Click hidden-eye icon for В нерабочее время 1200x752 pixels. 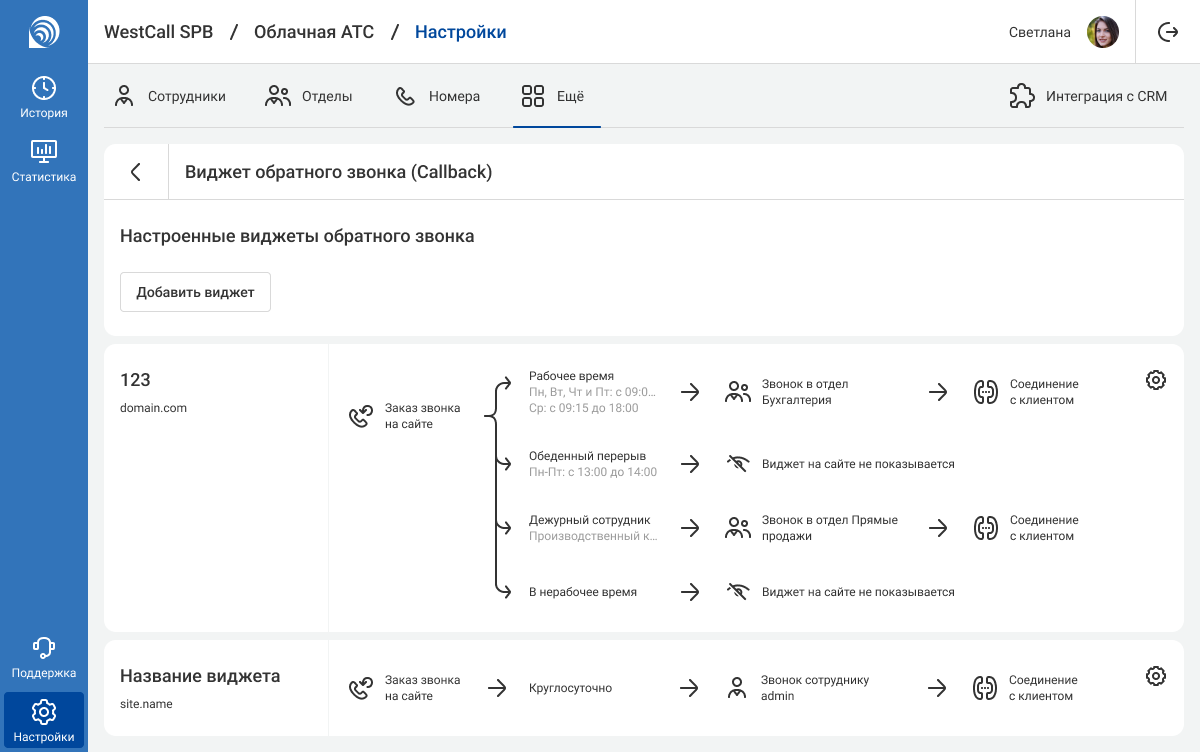[x=738, y=592]
